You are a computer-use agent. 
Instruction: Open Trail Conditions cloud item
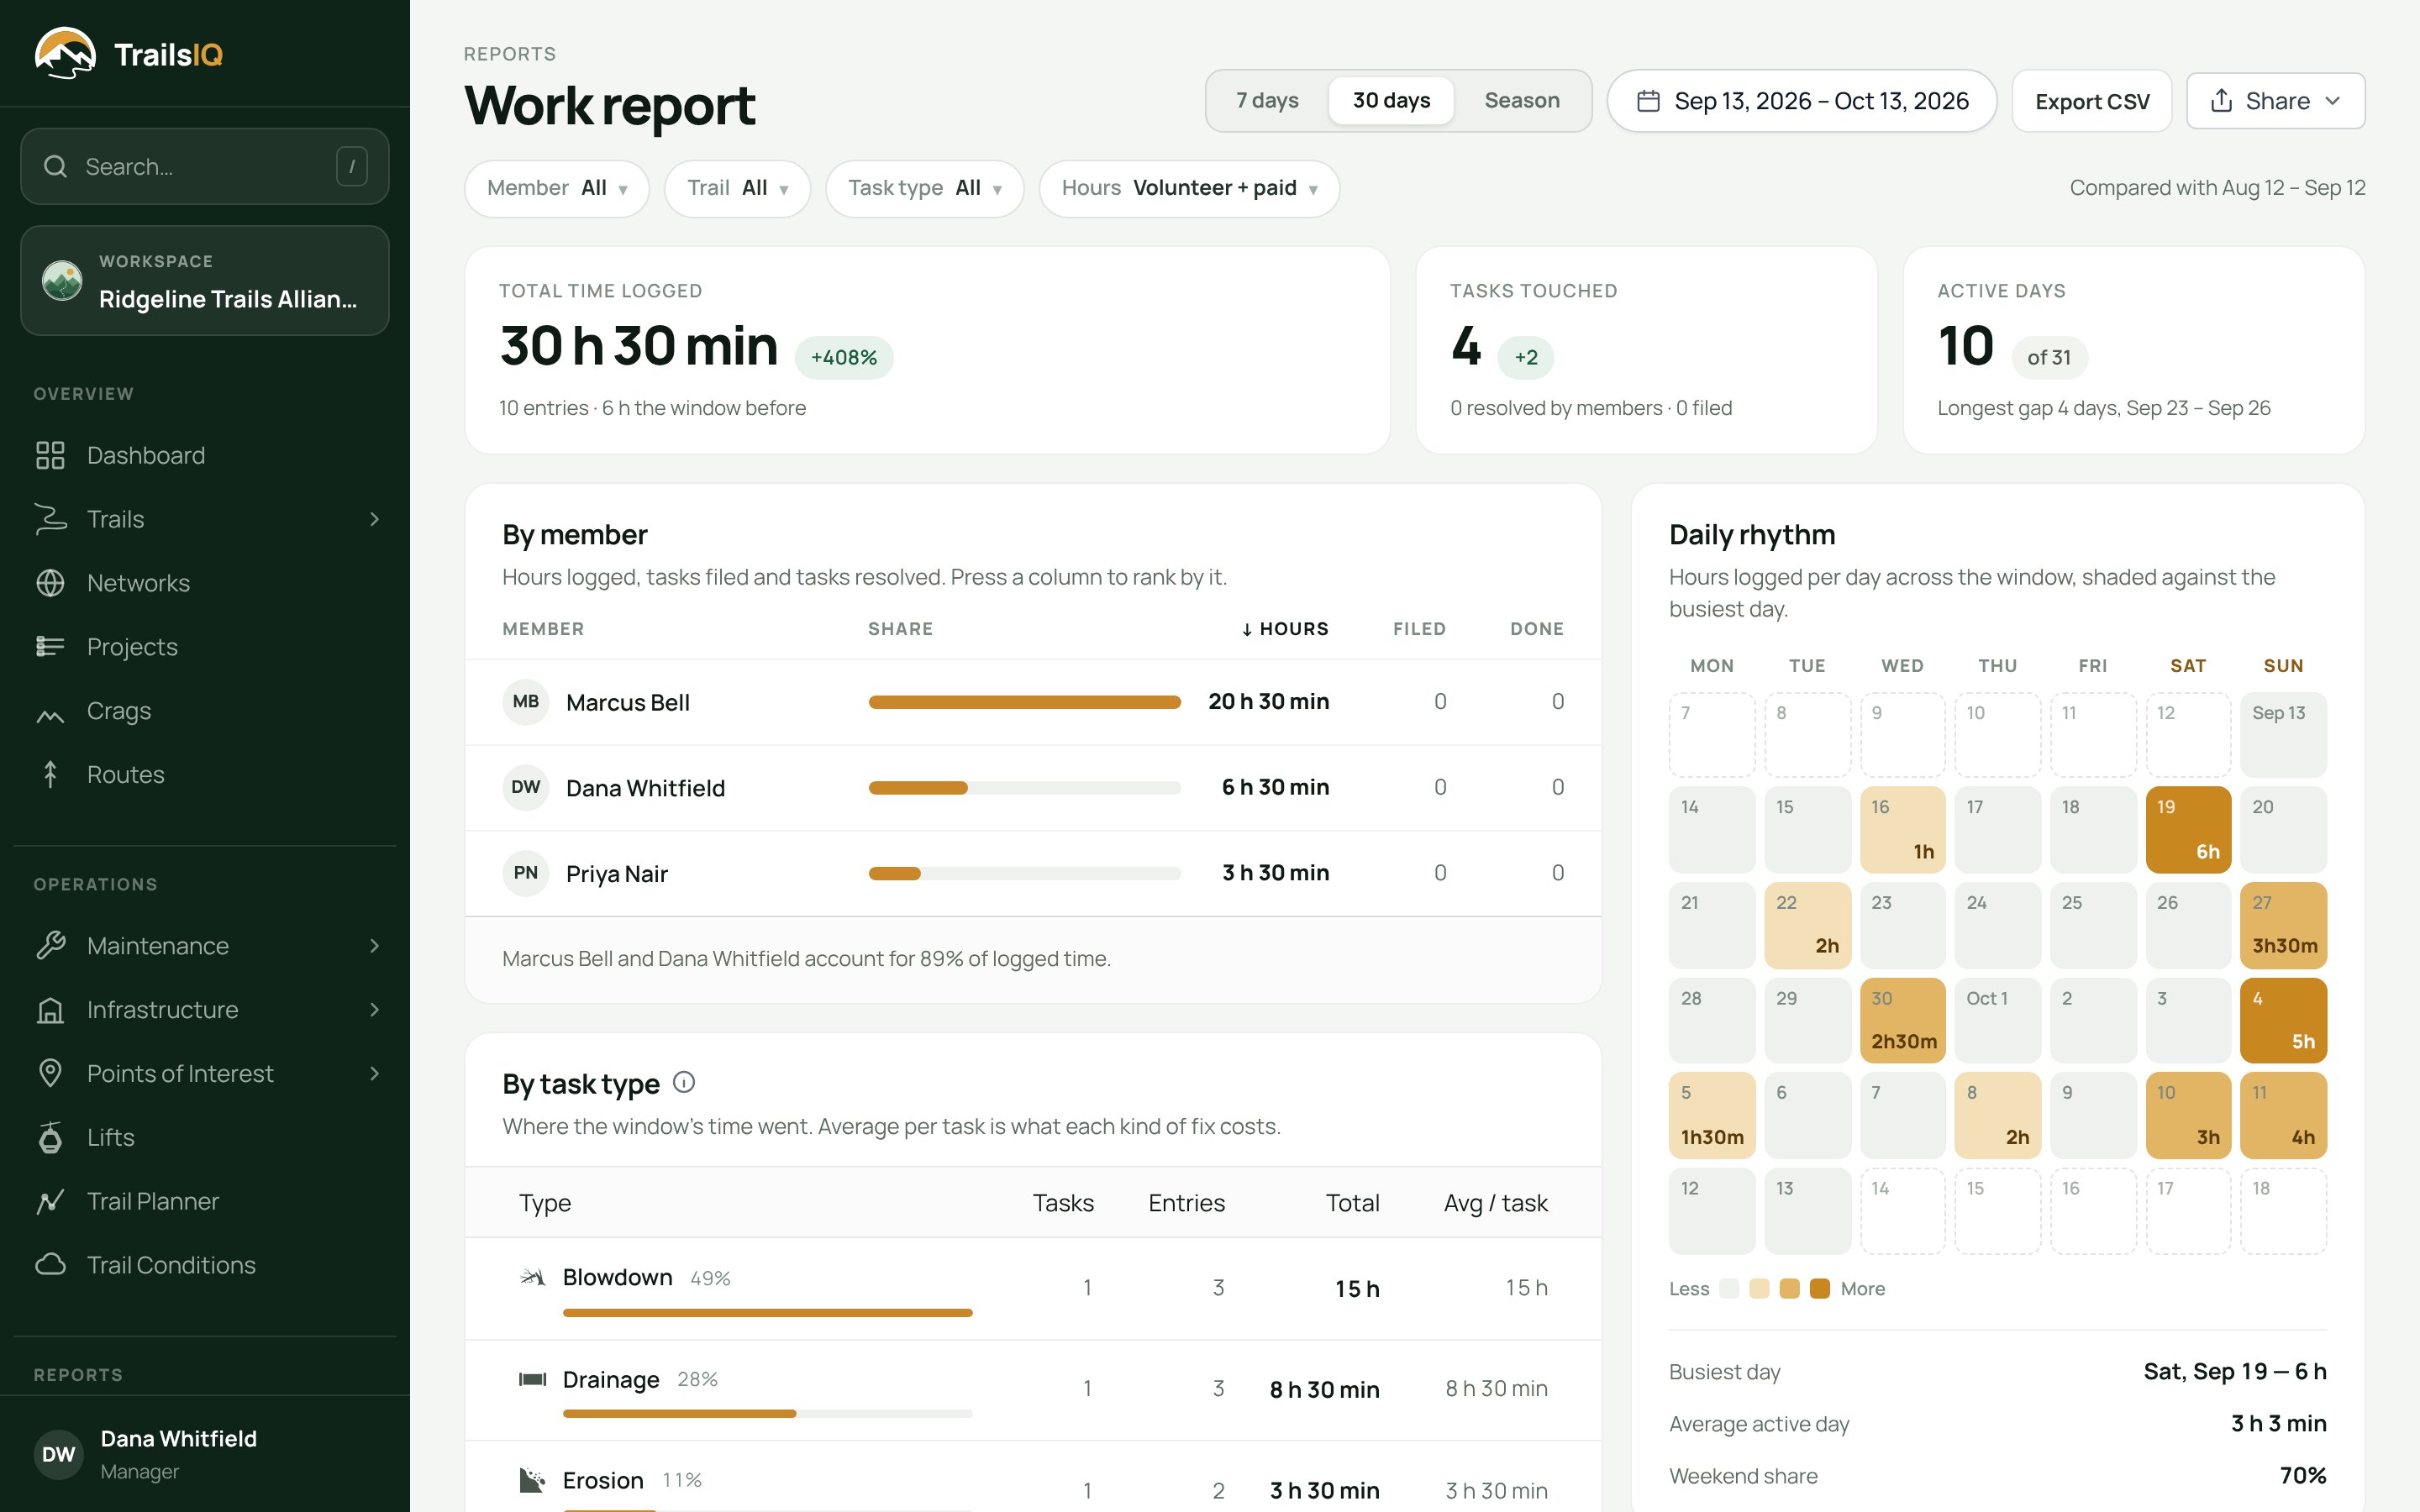pyautogui.click(x=204, y=1265)
